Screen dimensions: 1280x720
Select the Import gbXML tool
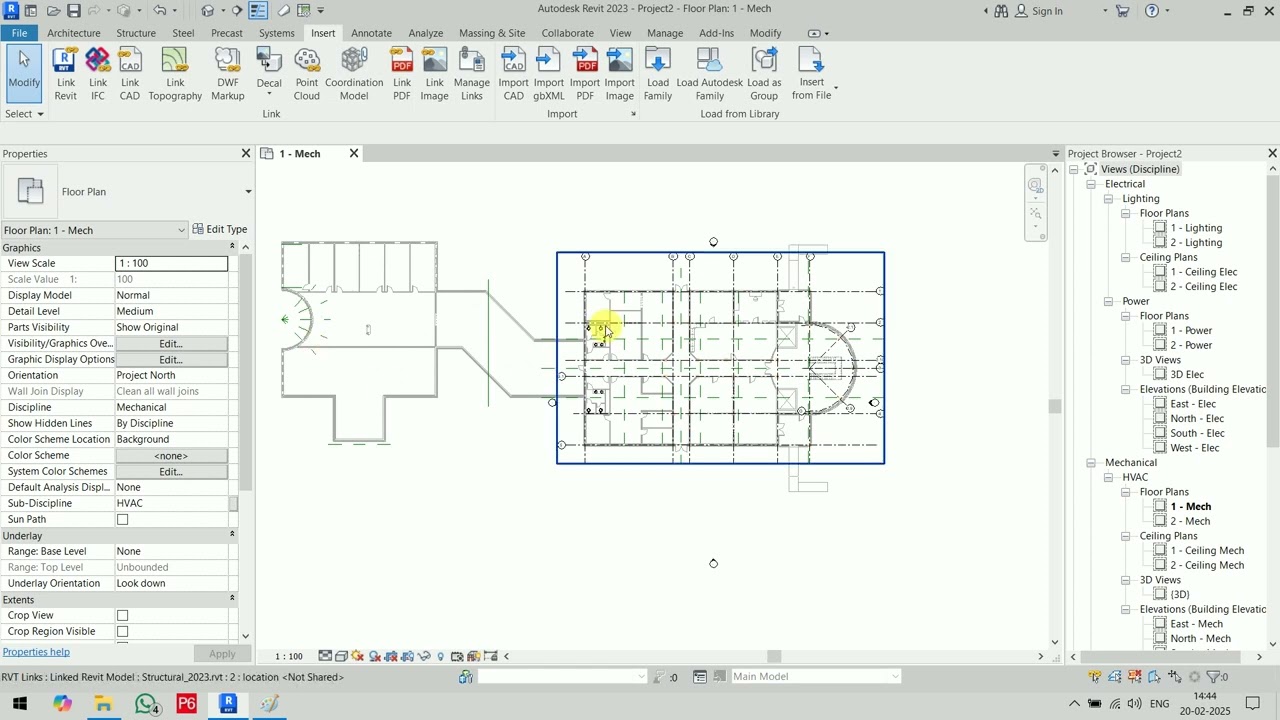(x=549, y=74)
